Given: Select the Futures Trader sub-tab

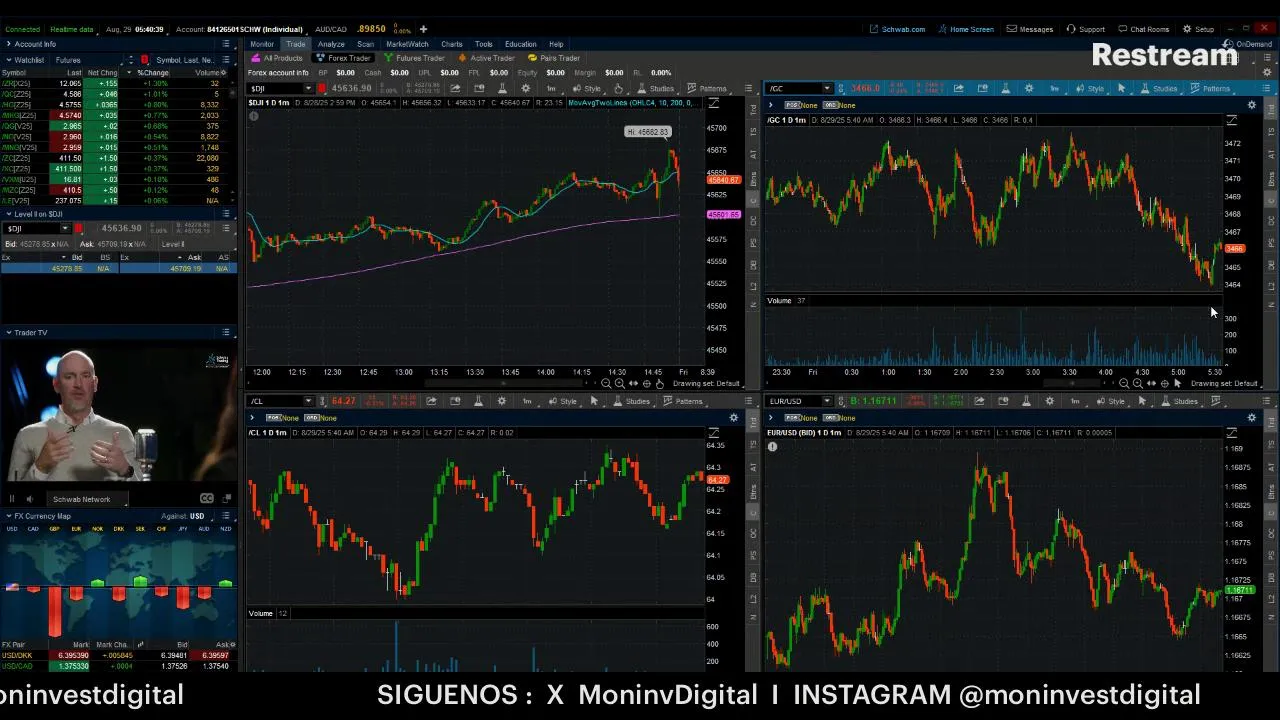Looking at the screenshot, I should 414,58.
